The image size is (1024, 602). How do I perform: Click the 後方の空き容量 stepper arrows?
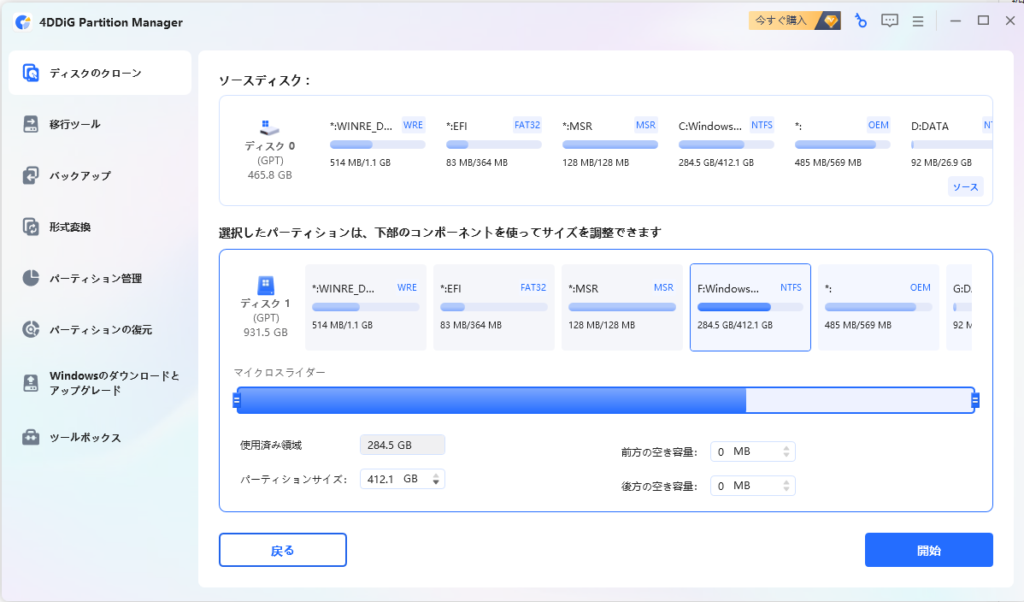click(x=786, y=486)
